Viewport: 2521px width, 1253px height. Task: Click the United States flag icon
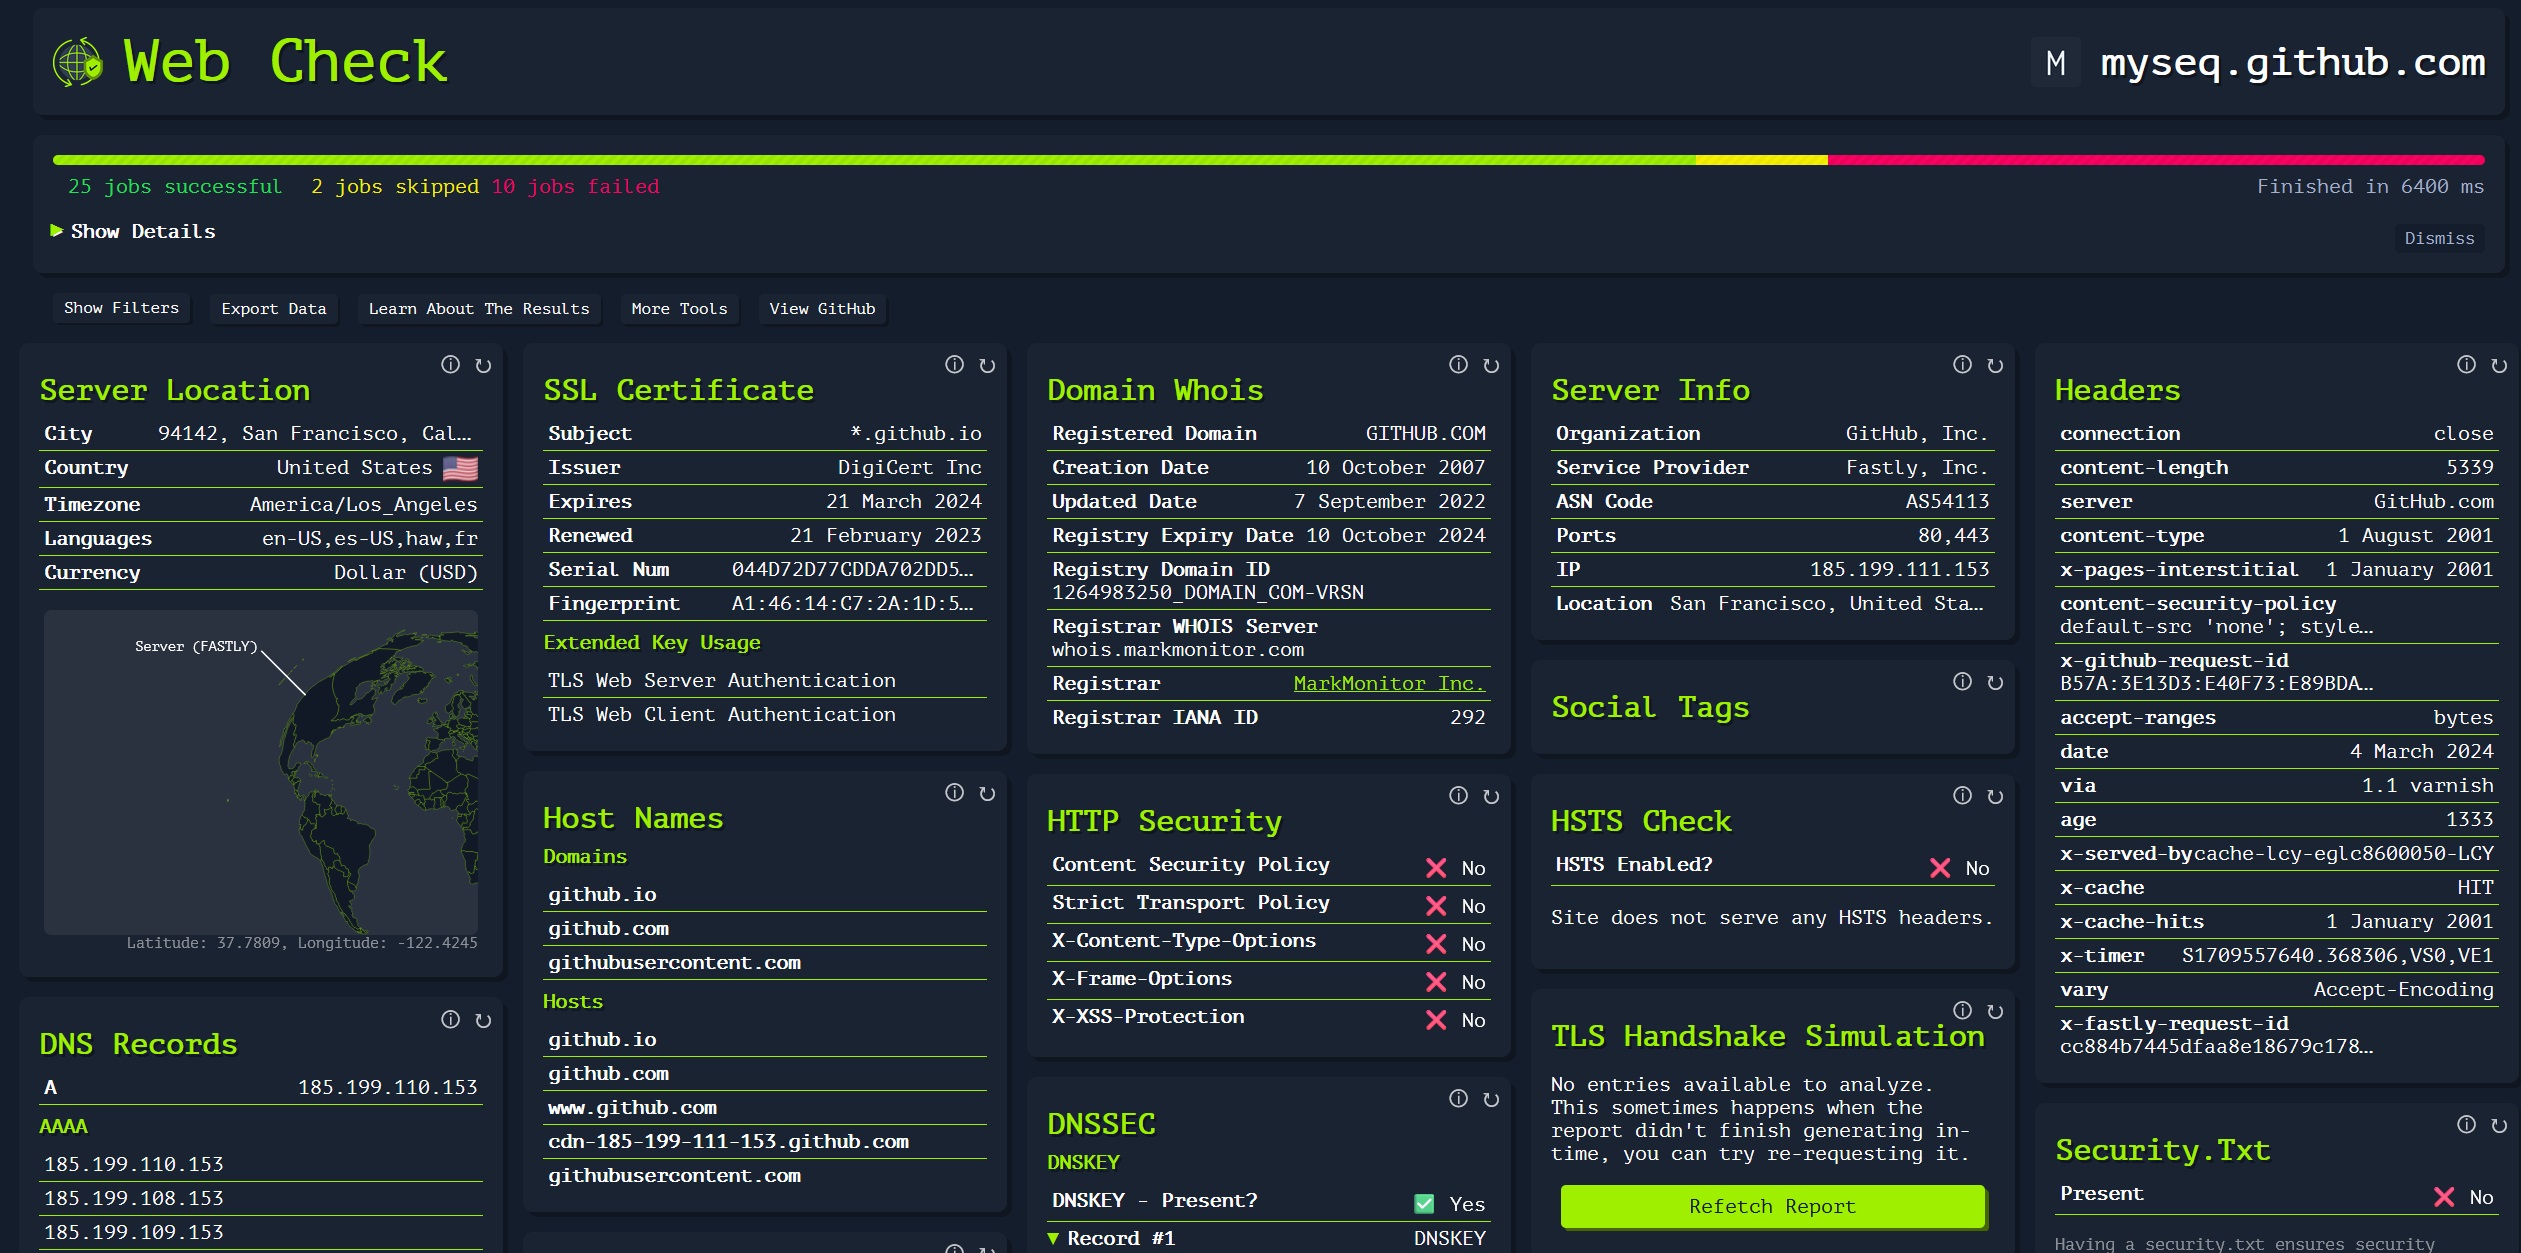tap(460, 468)
